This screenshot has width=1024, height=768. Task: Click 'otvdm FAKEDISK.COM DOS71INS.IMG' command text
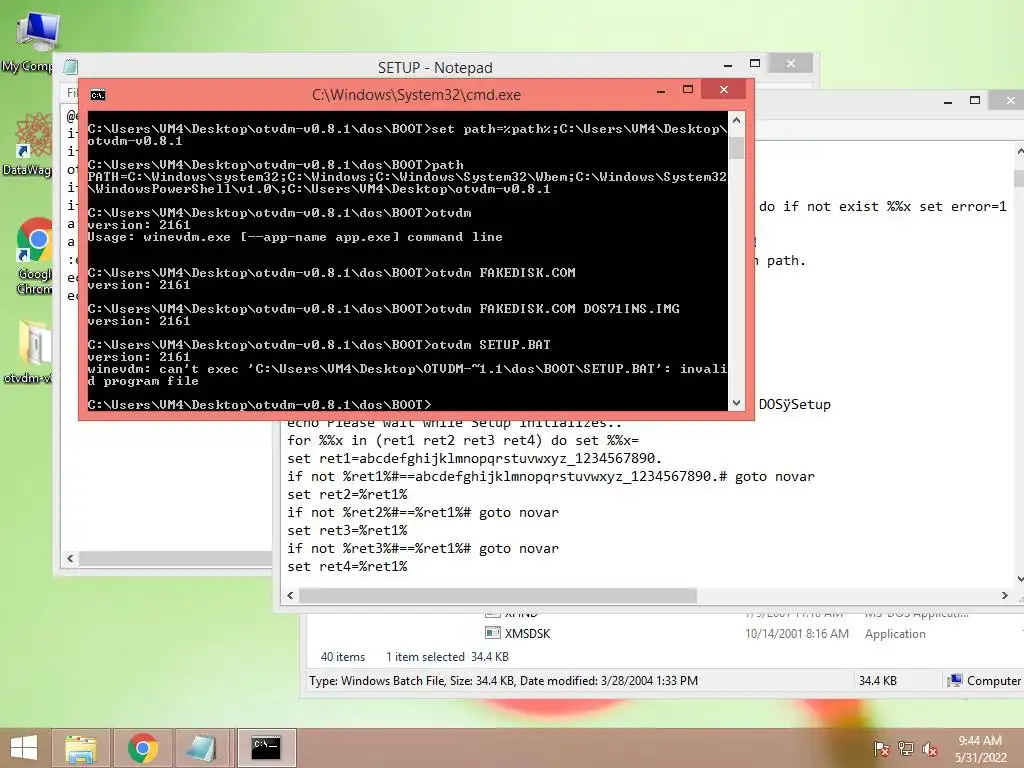coord(555,309)
